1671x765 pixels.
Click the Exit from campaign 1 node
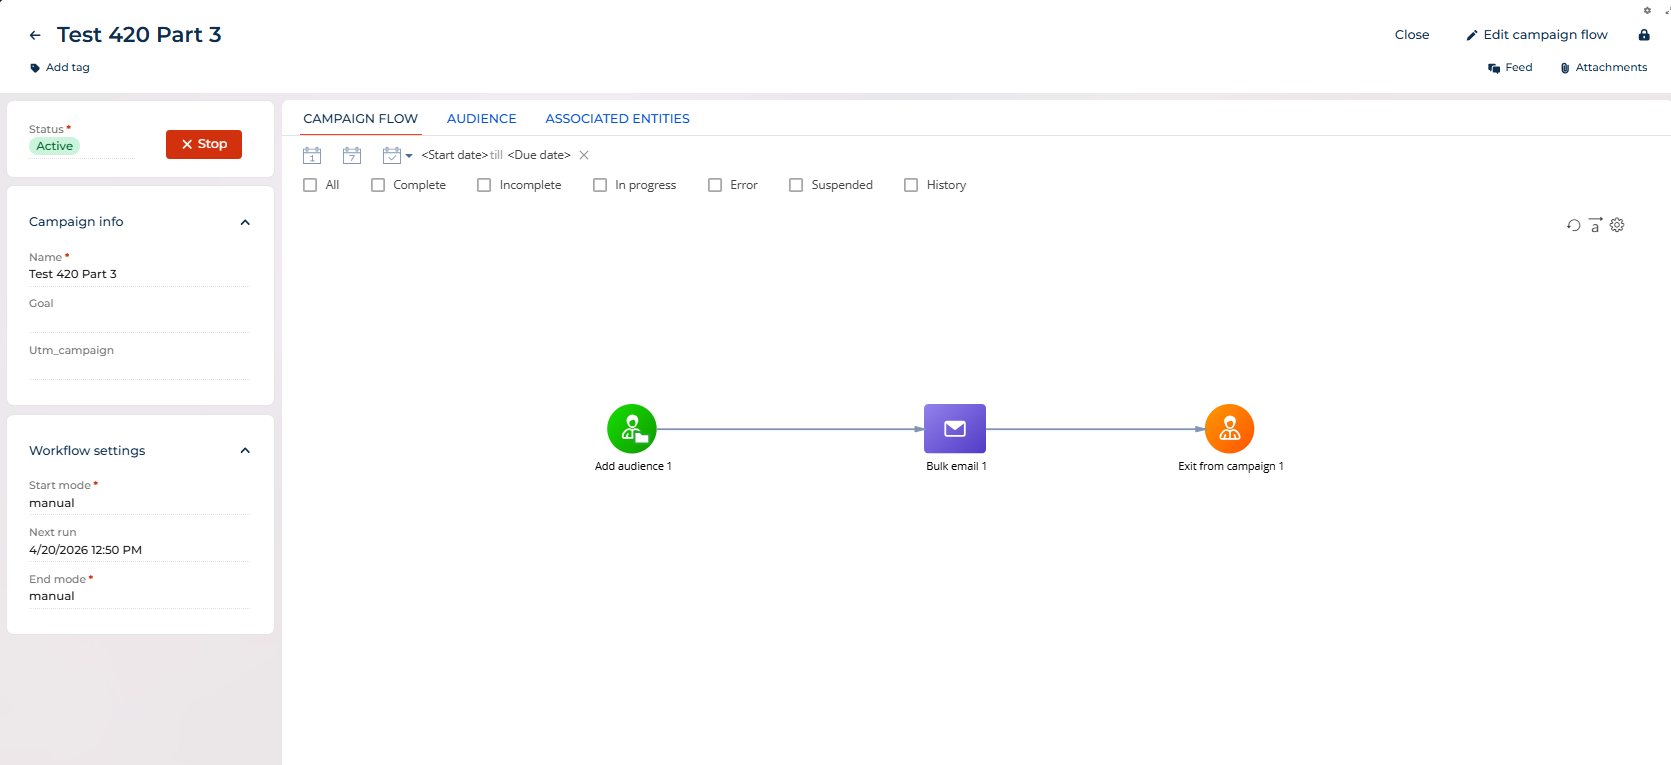pyautogui.click(x=1229, y=429)
